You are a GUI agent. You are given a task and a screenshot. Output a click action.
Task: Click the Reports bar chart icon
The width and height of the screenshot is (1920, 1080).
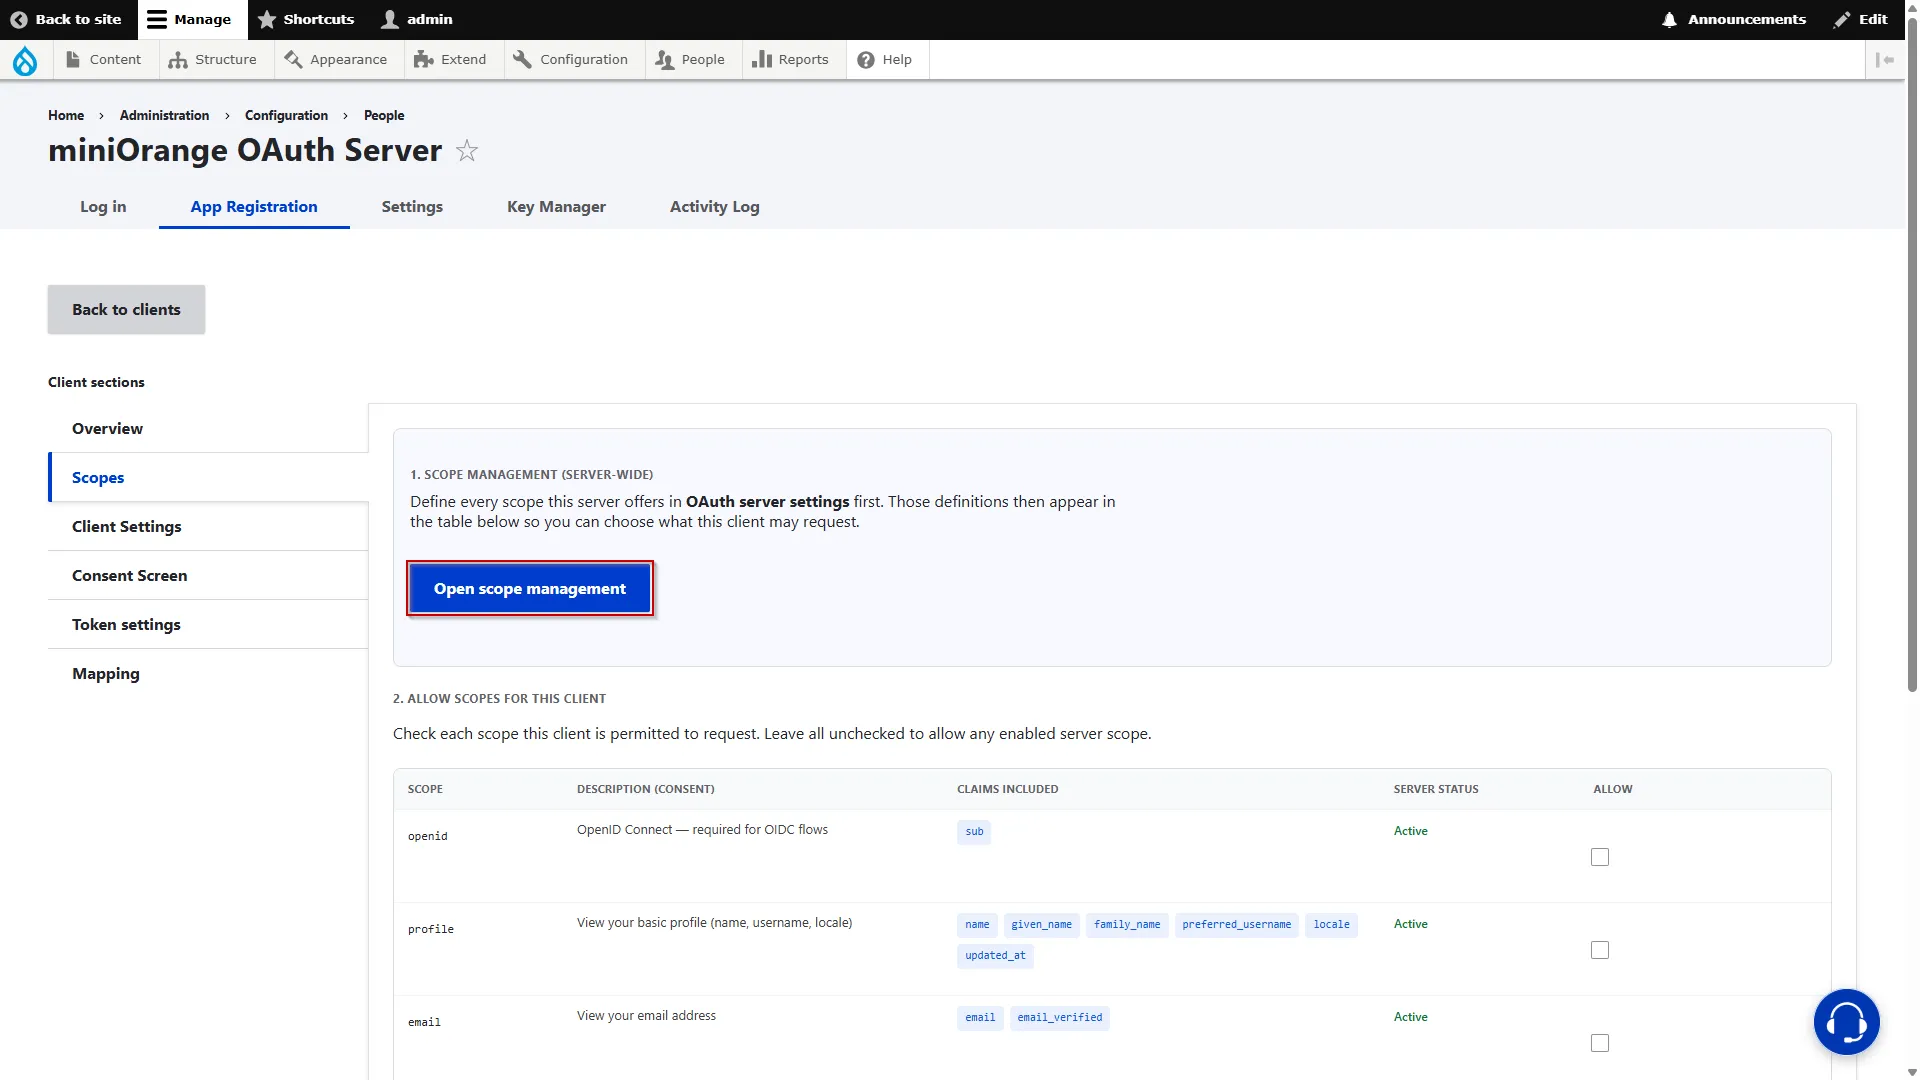[x=762, y=59]
